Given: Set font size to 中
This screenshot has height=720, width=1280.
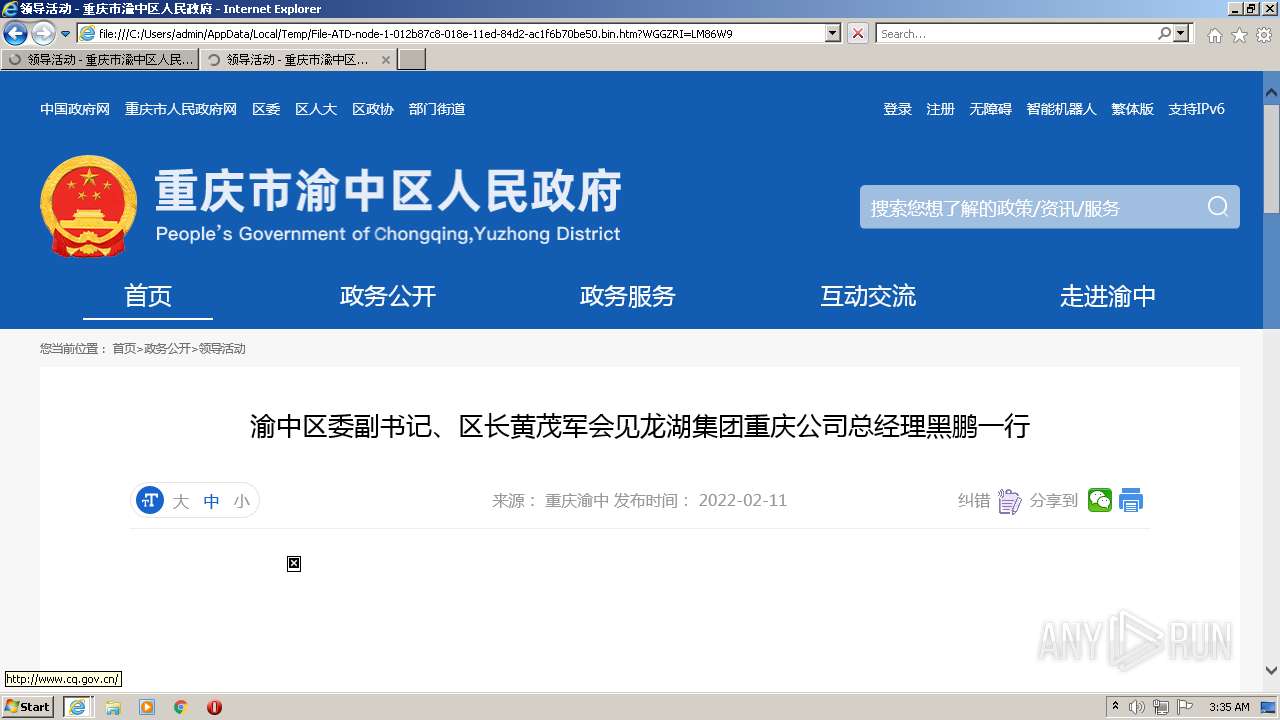Looking at the screenshot, I should point(211,501).
